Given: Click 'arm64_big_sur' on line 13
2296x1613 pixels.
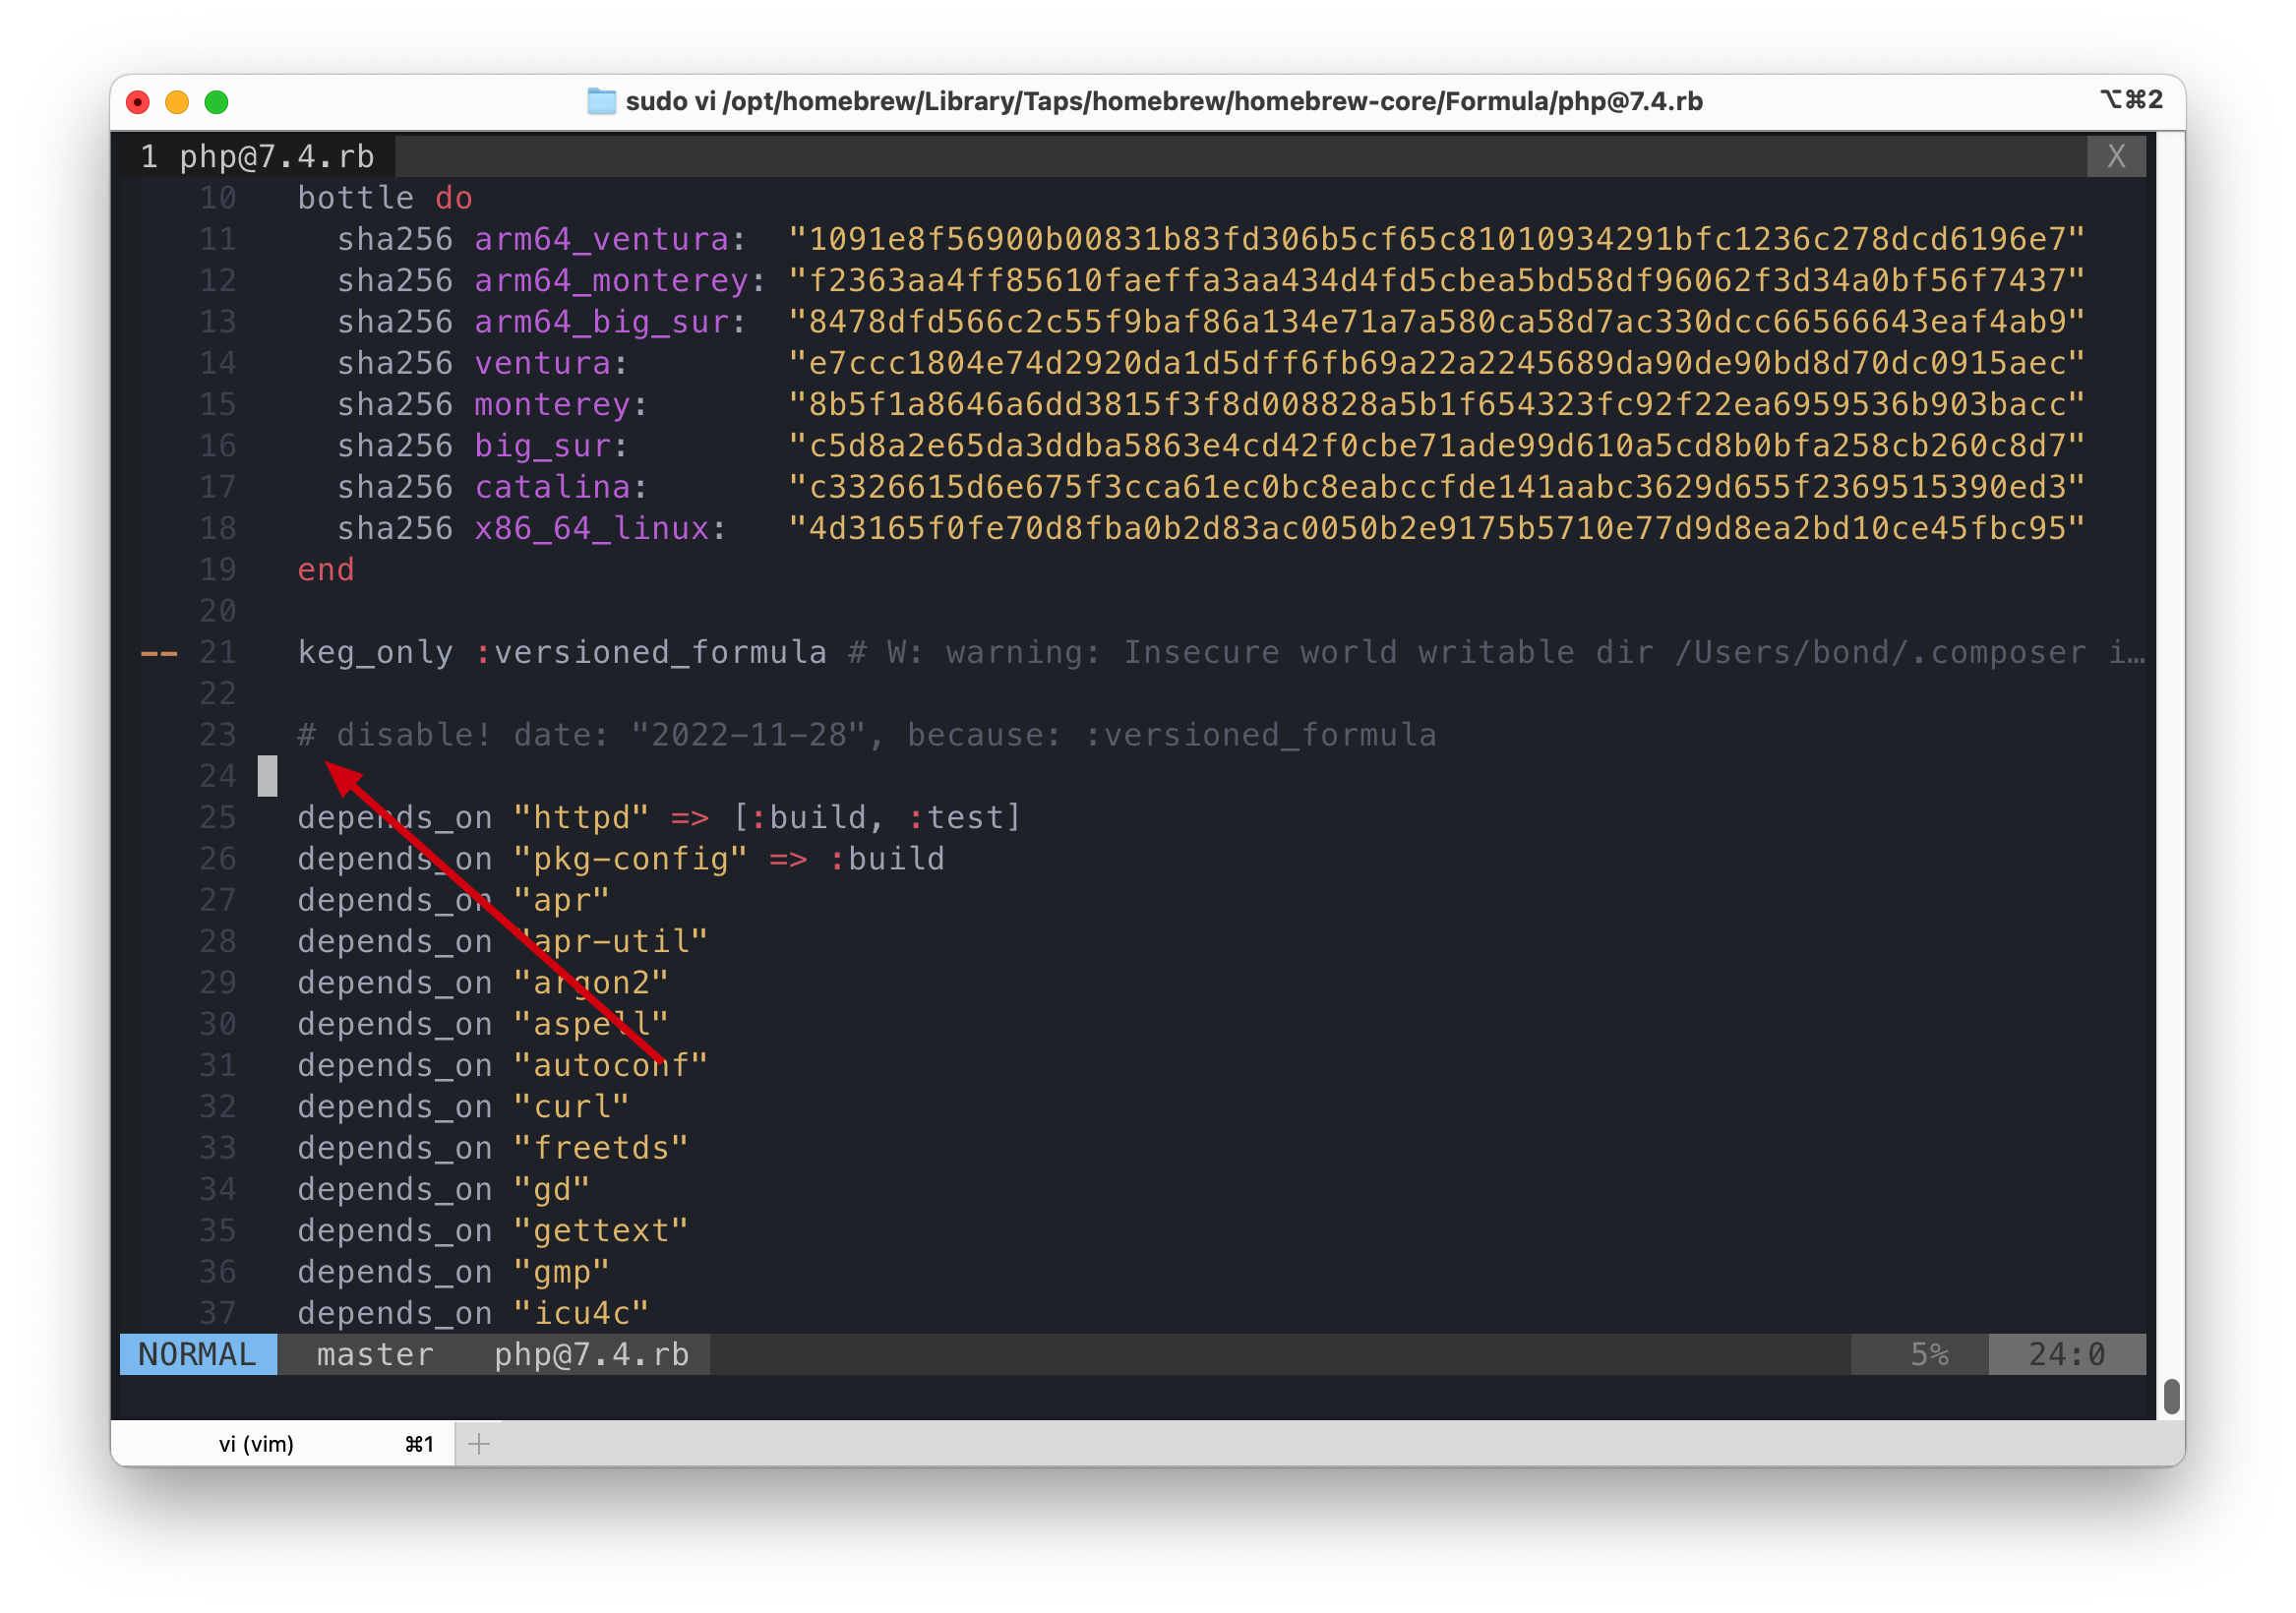Looking at the screenshot, I should 601,321.
